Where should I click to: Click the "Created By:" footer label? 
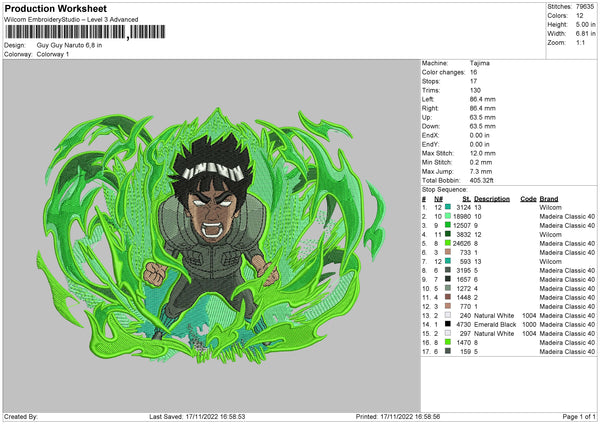coord(21,417)
